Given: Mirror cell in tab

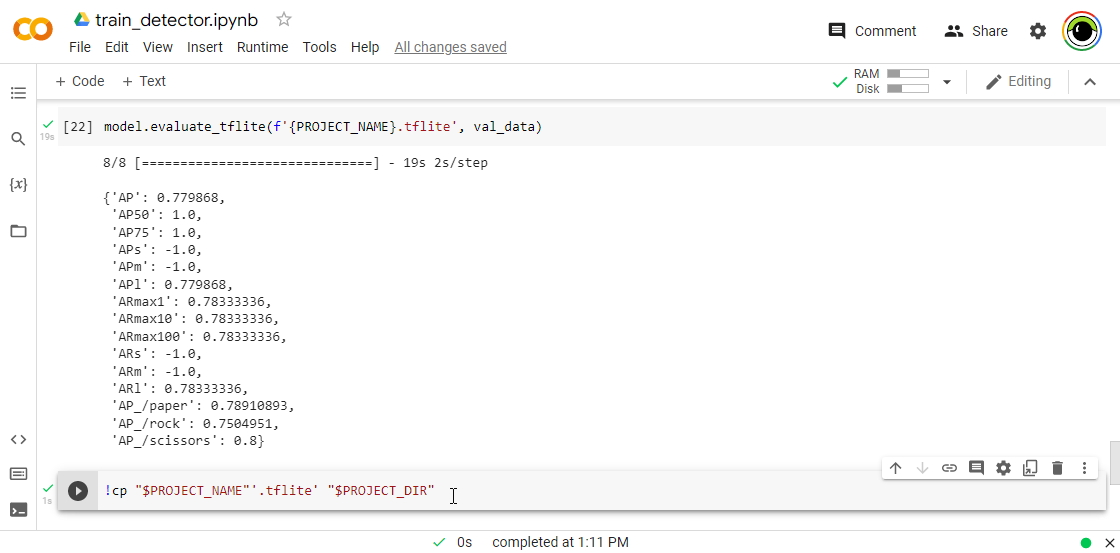Looking at the screenshot, I should pos(1030,468).
